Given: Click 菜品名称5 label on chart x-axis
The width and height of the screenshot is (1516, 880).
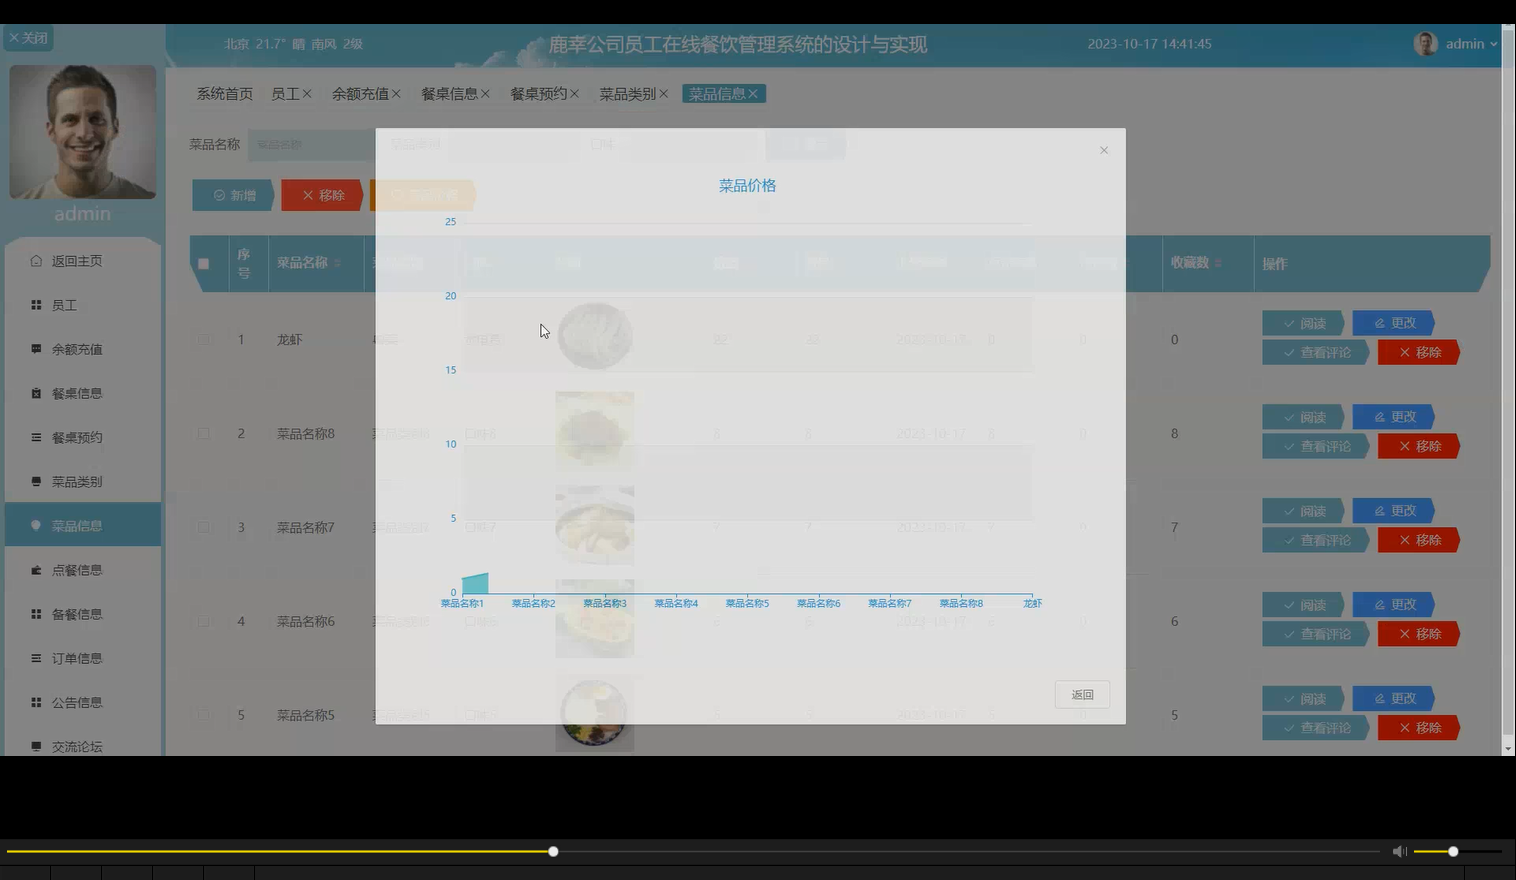Looking at the screenshot, I should point(747,603).
